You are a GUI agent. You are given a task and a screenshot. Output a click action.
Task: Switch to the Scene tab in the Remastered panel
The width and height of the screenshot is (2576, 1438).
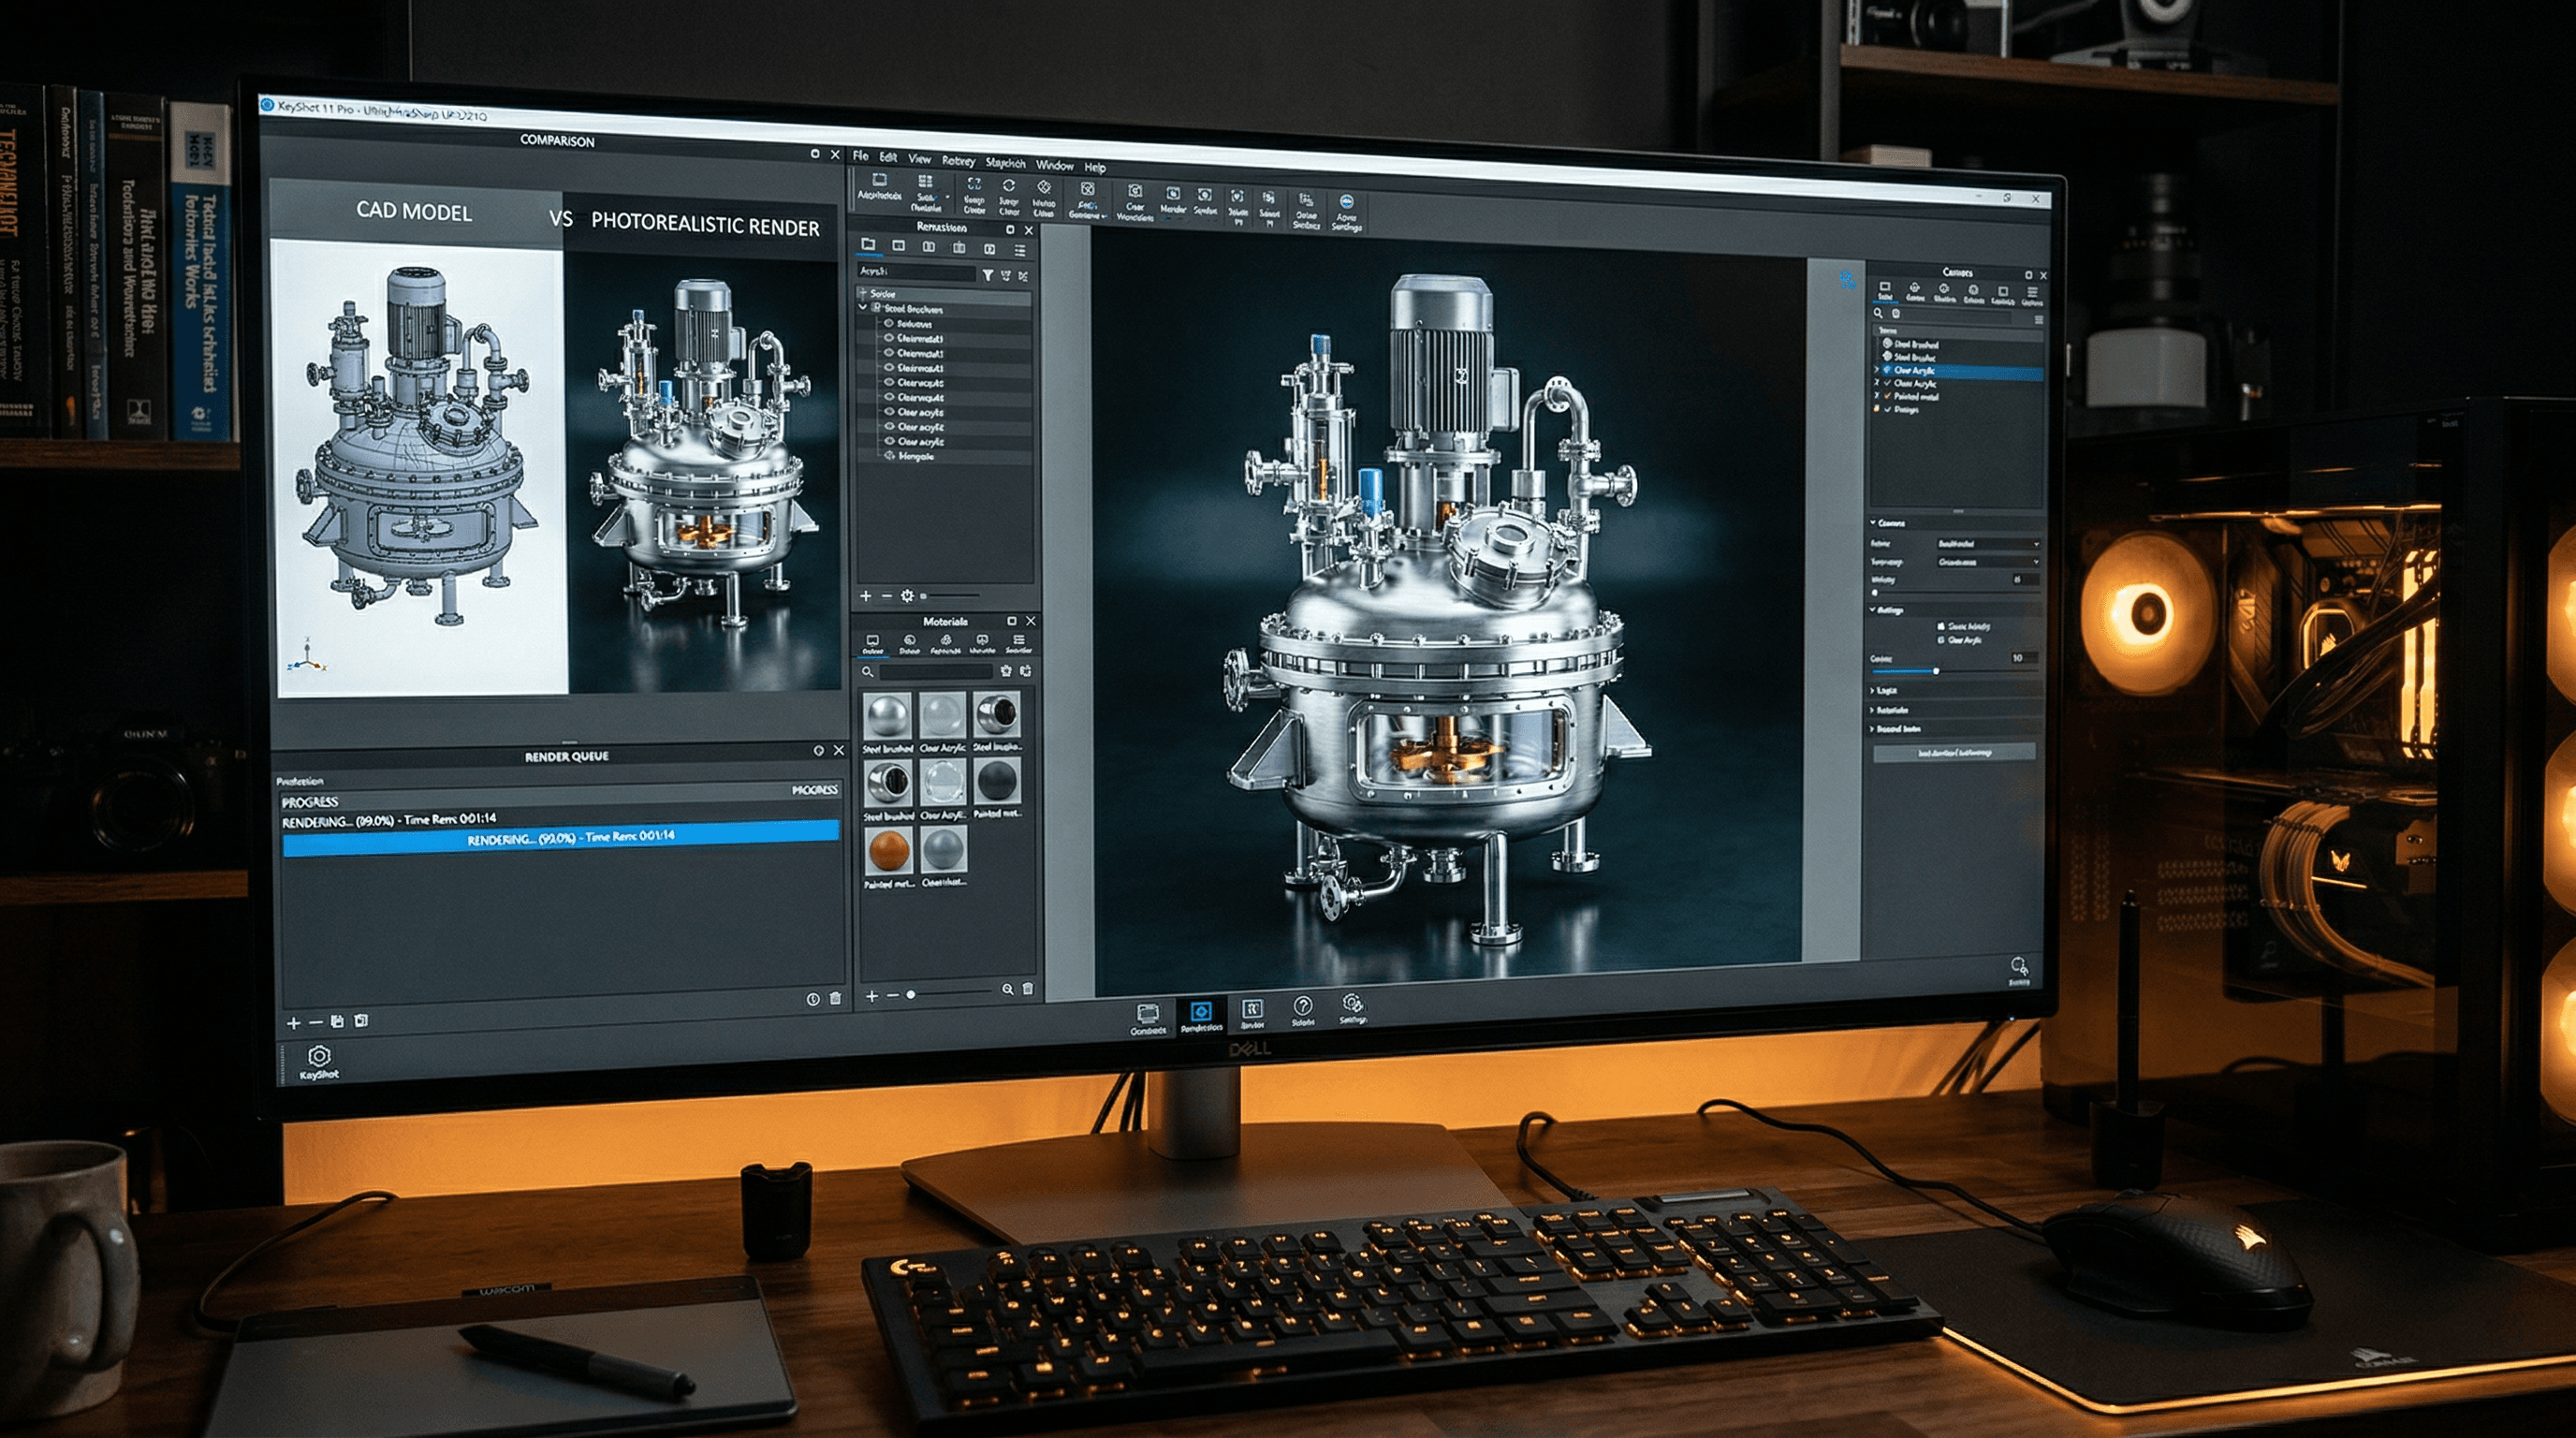pyautogui.click(x=869, y=245)
